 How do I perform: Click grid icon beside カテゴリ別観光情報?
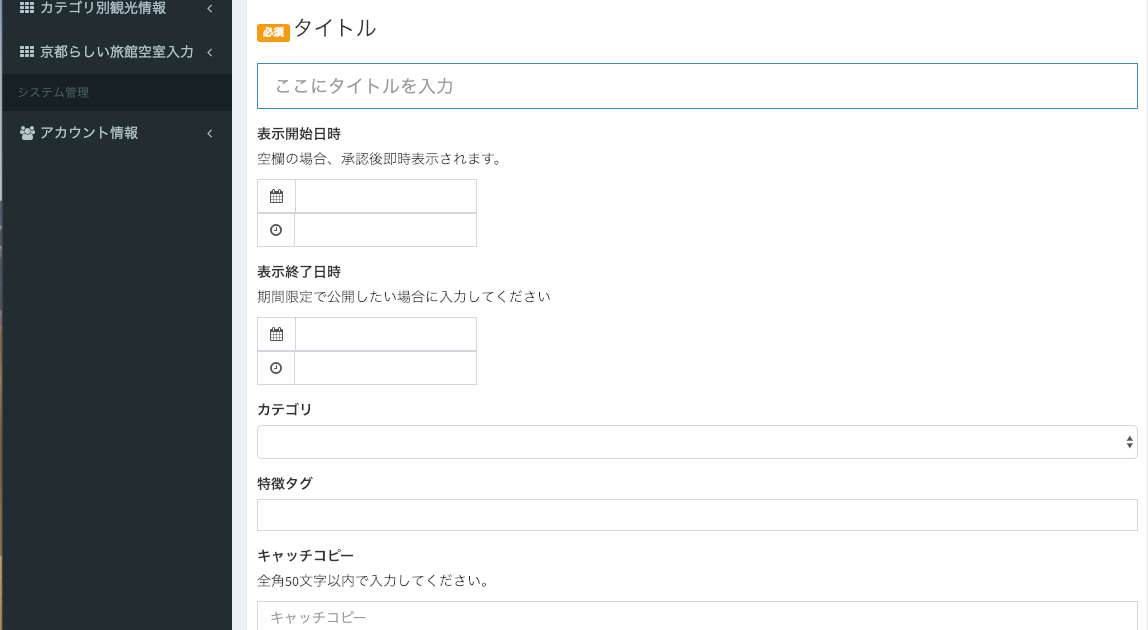(27, 8)
